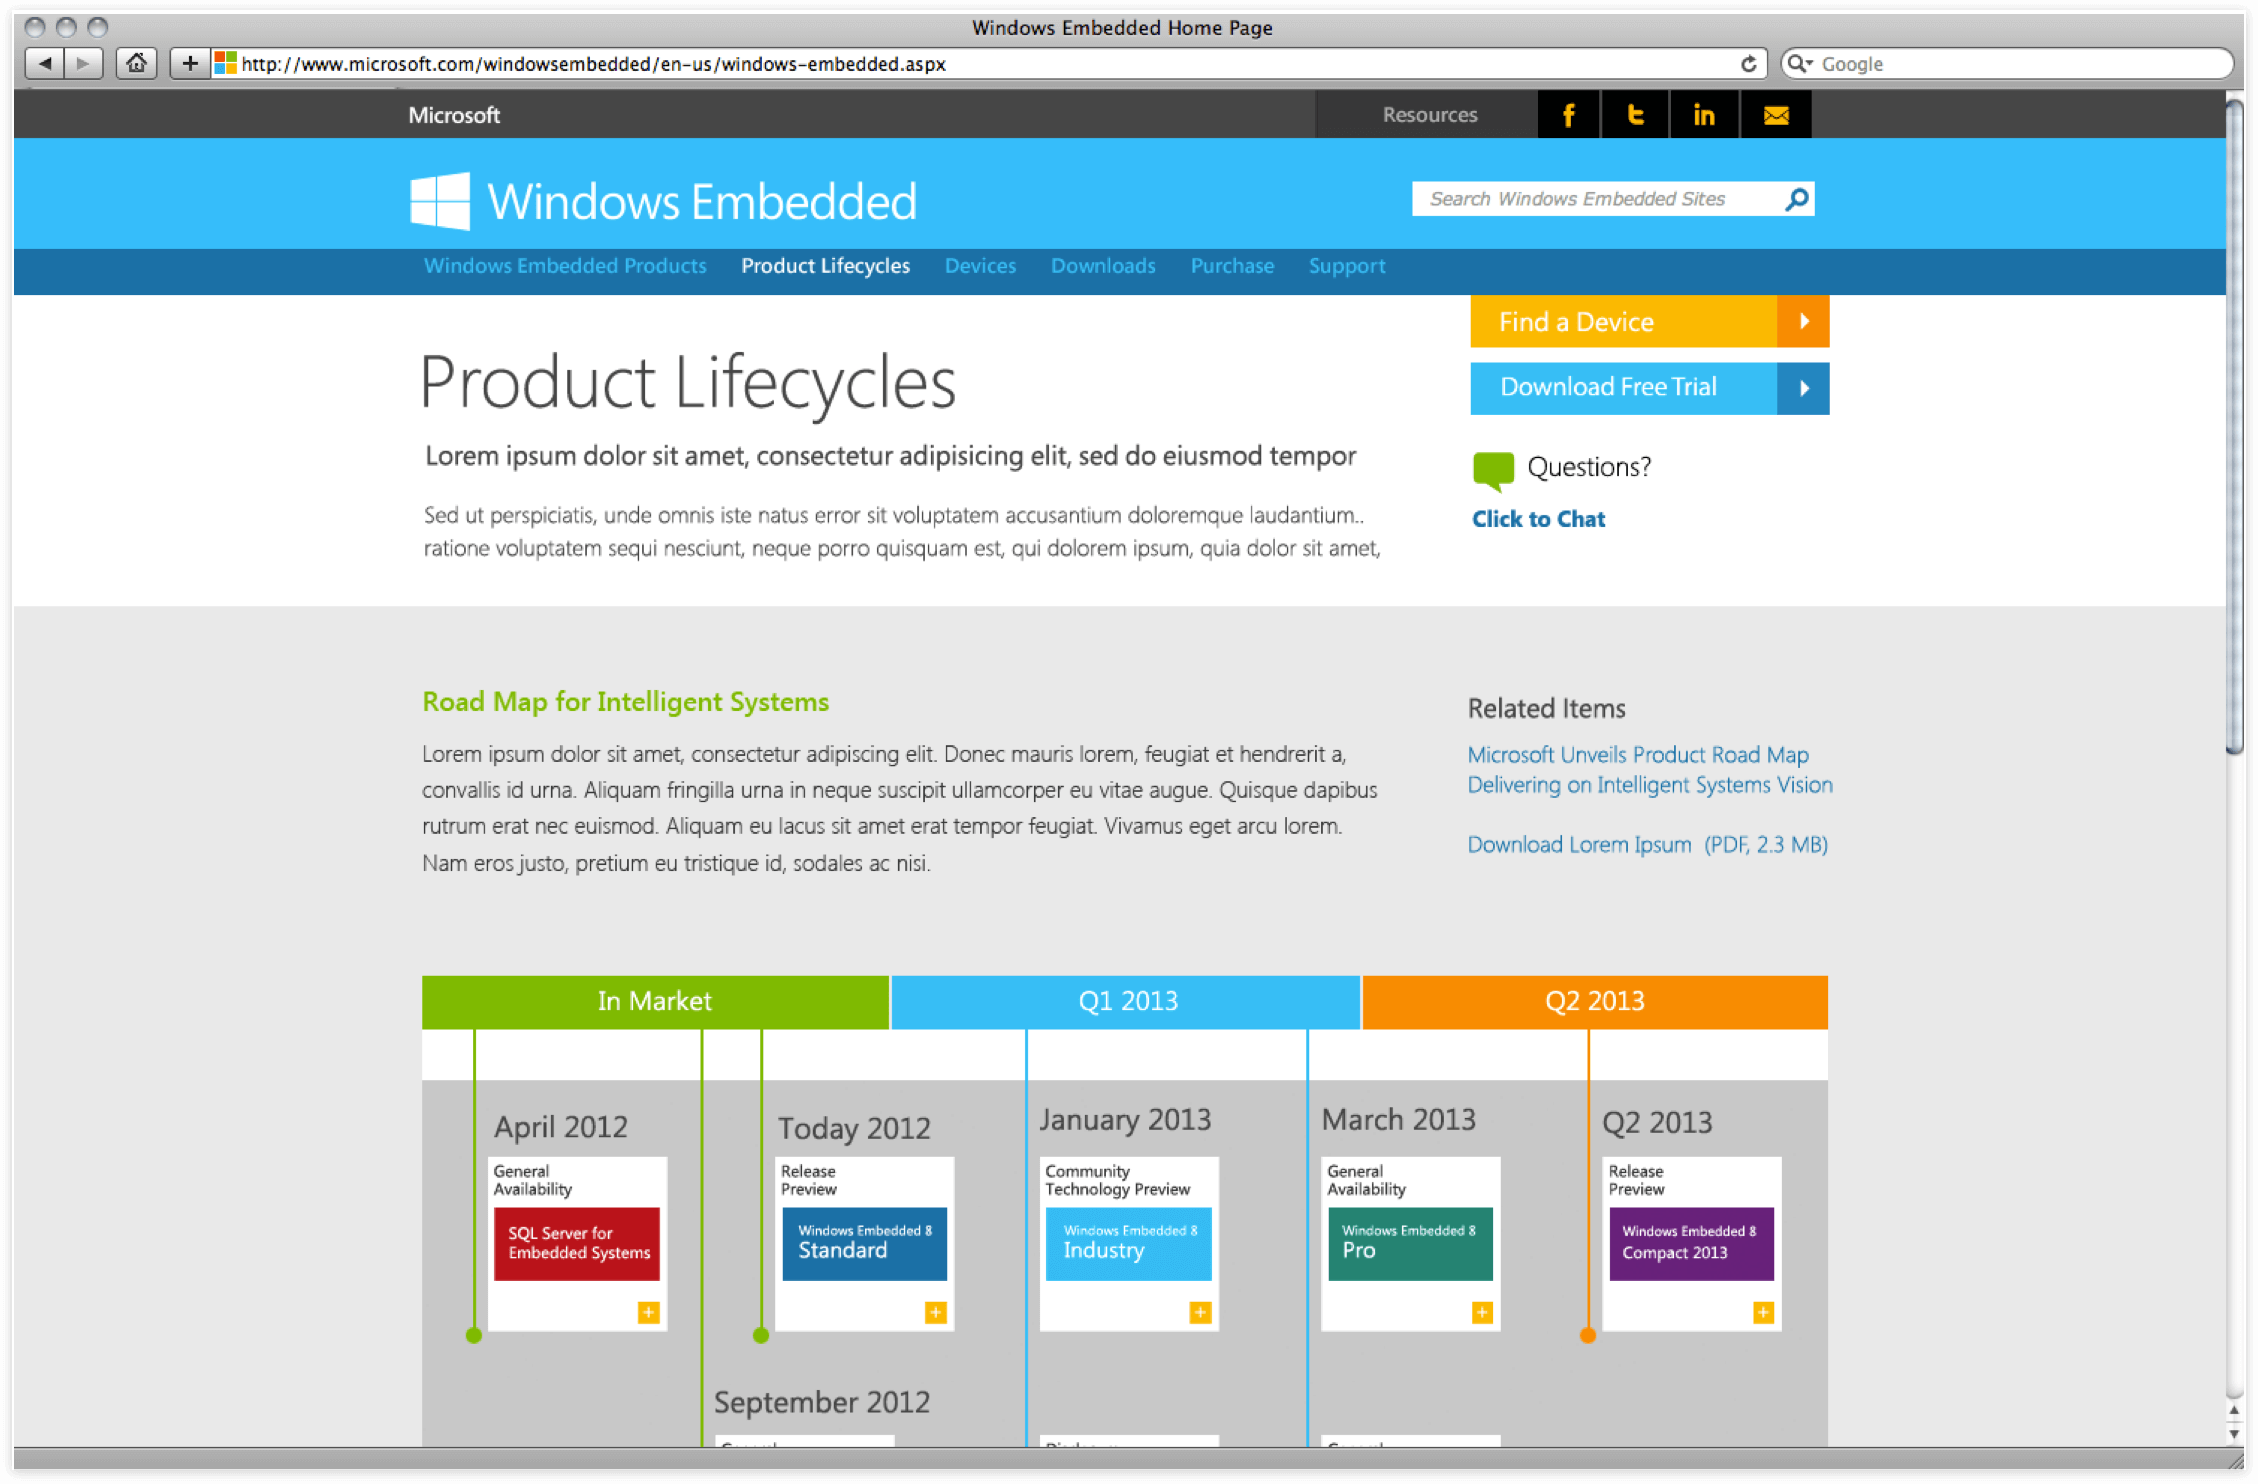
Task: Expand the Windows Embedded 8 Standard card
Action: [935, 1312]
